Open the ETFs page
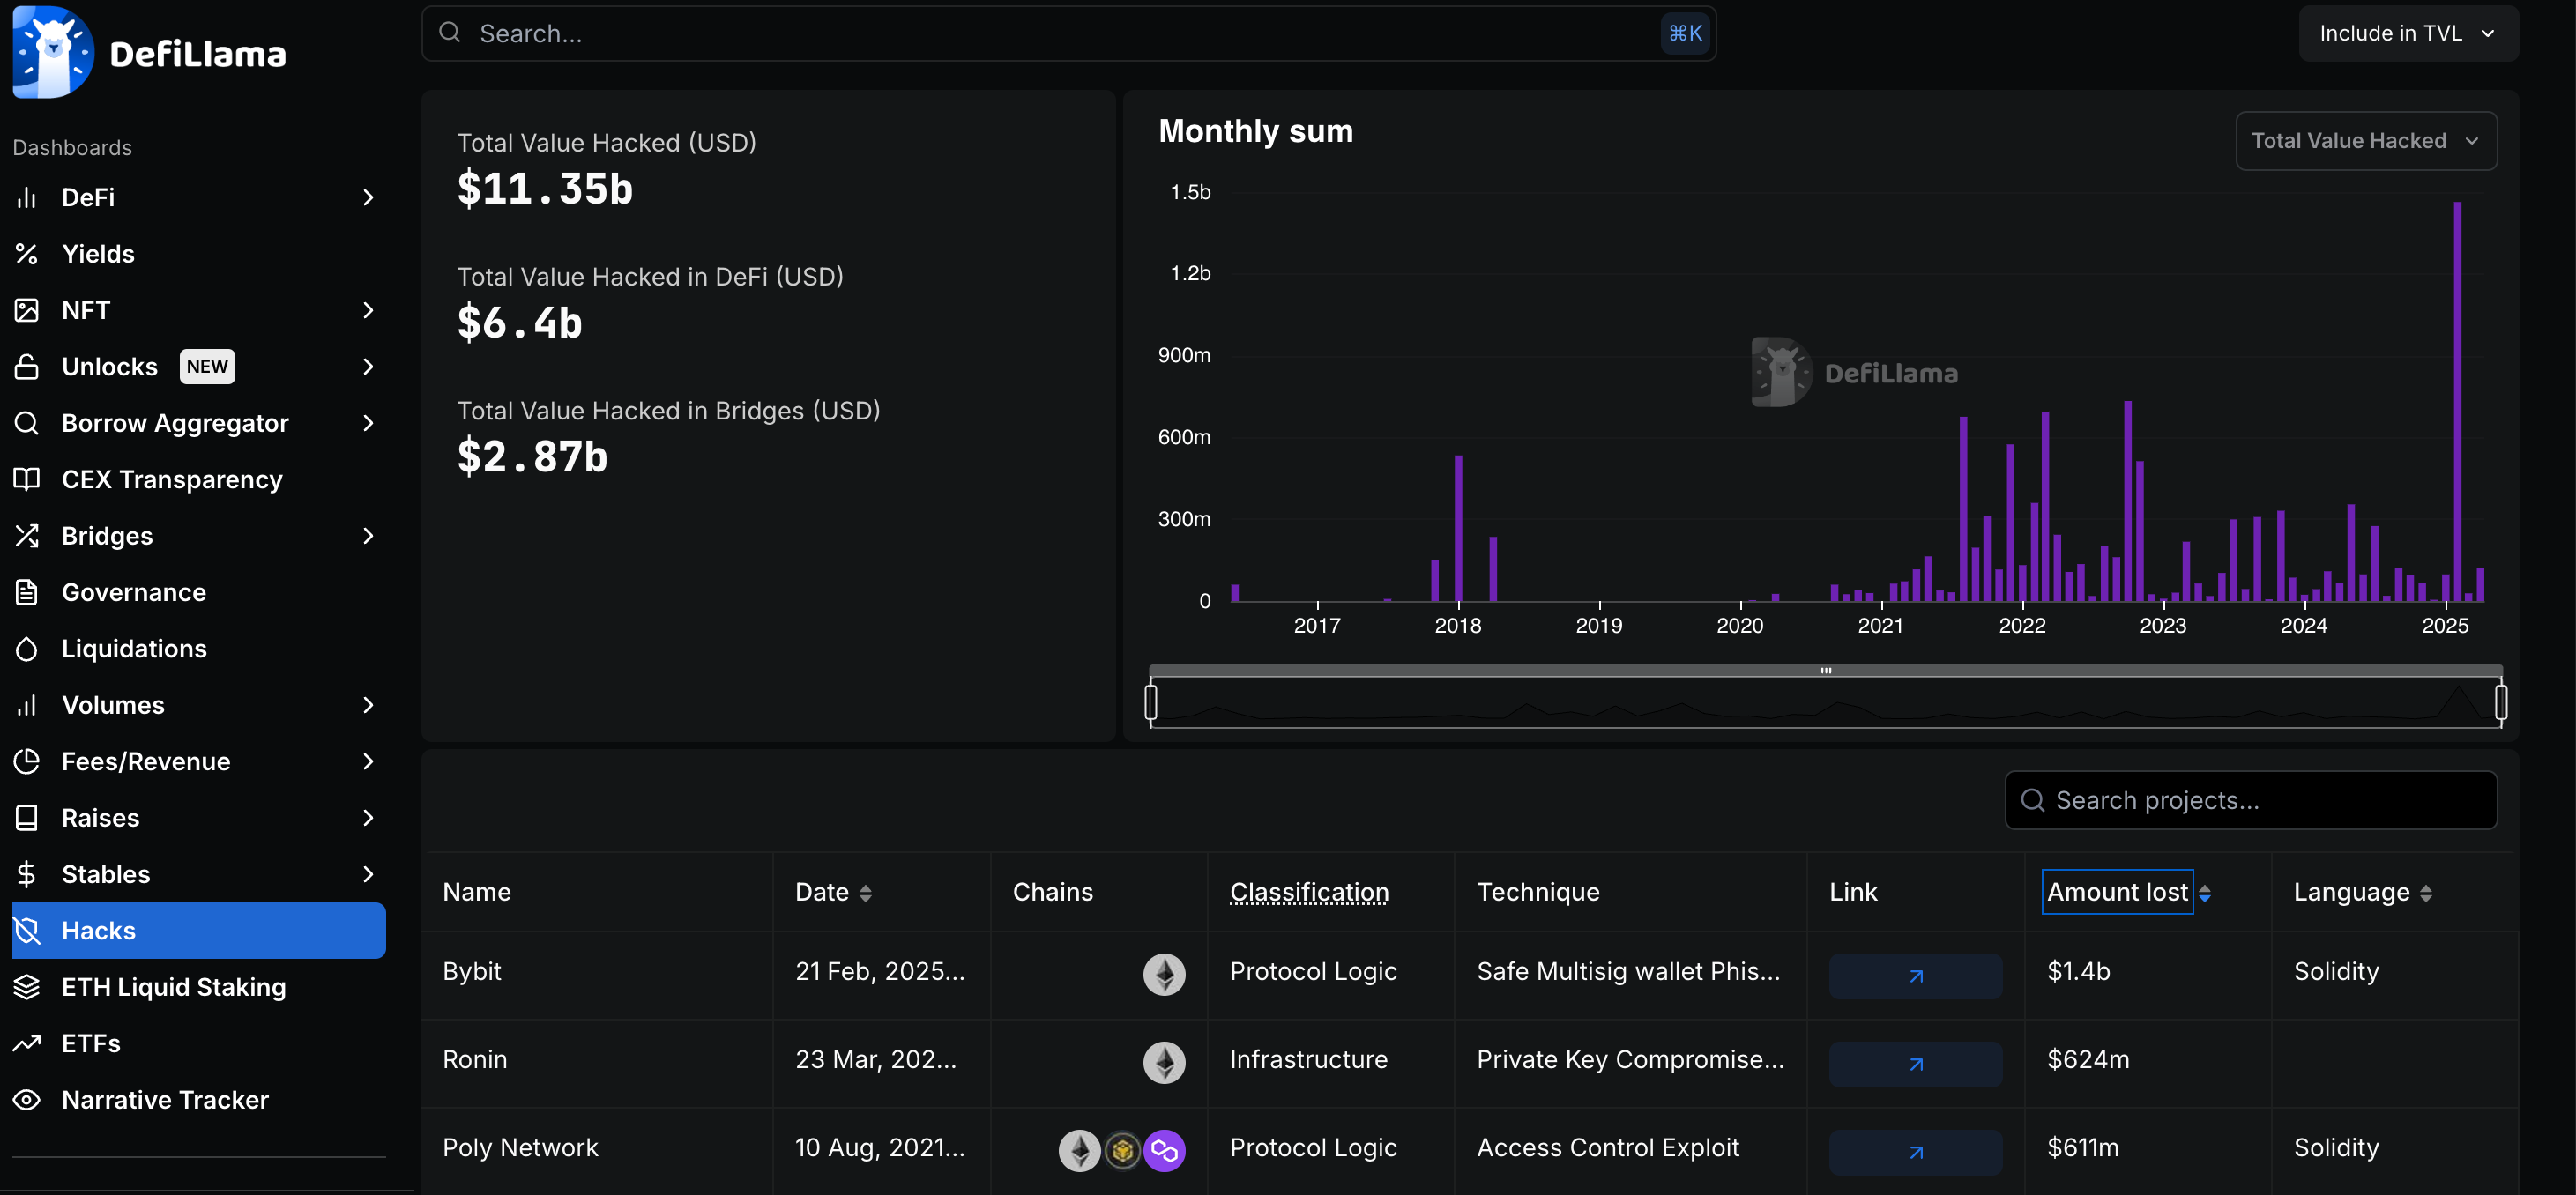Screen dimensions: 2576x1195 199,1043
